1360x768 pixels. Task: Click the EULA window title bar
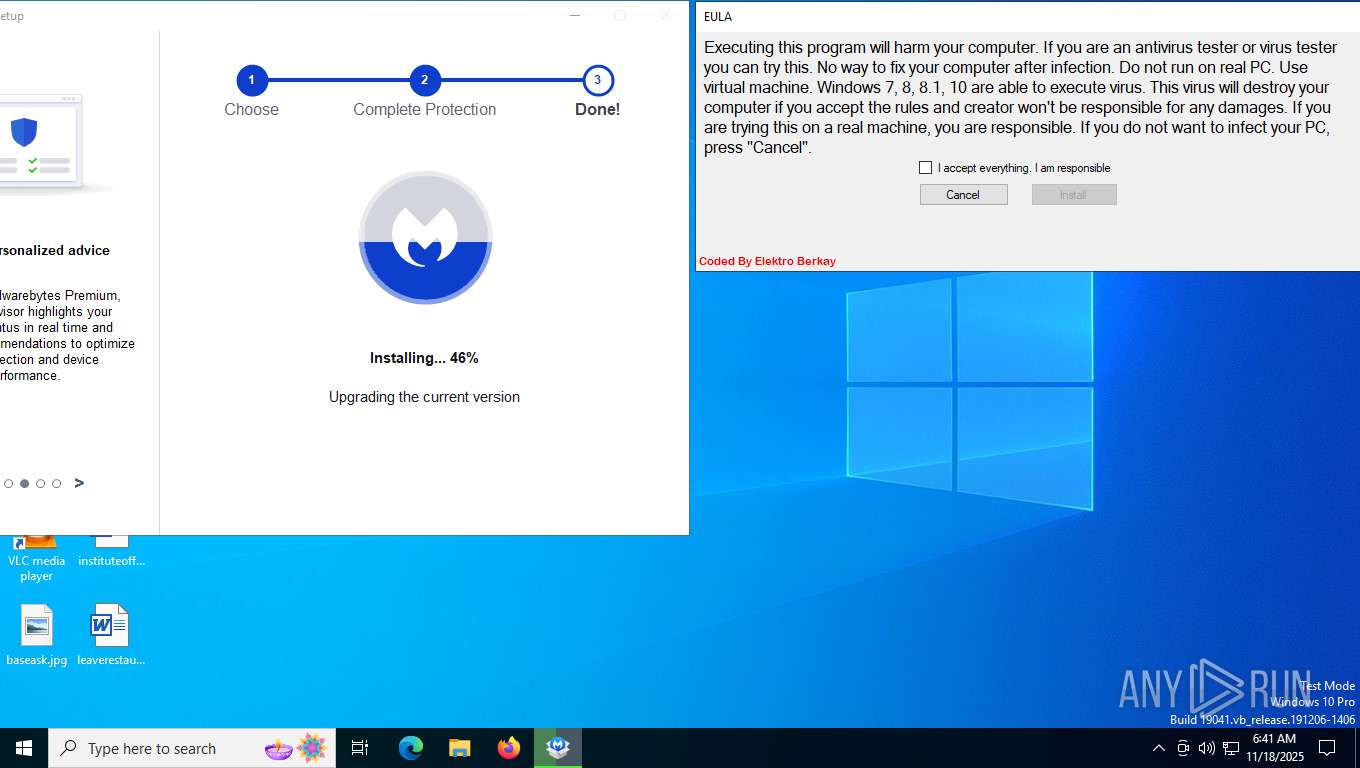tap(1028, 17)
